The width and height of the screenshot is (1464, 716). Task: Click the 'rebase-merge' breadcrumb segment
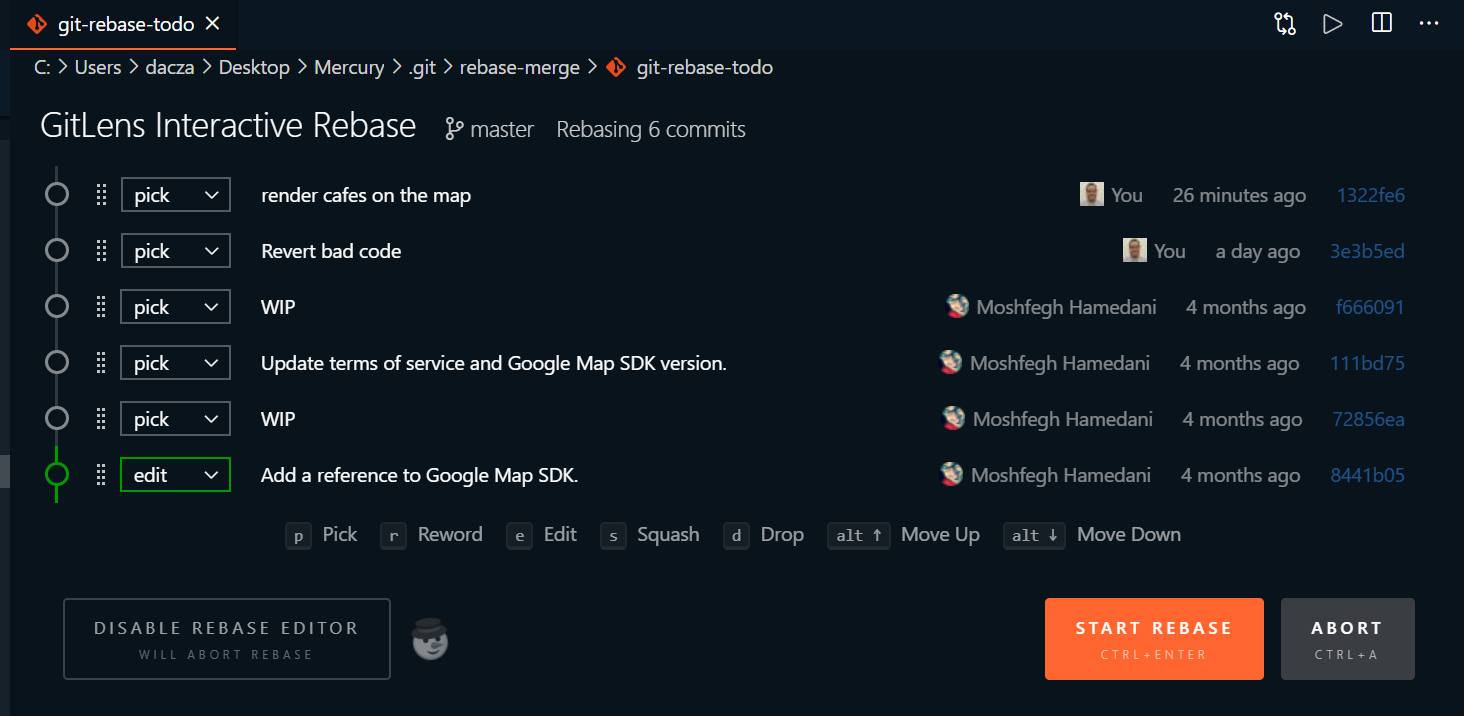click(519, 67)
